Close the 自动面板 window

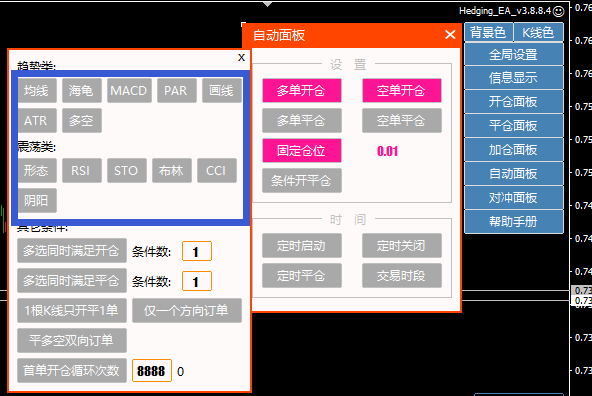tap(450, 35)
